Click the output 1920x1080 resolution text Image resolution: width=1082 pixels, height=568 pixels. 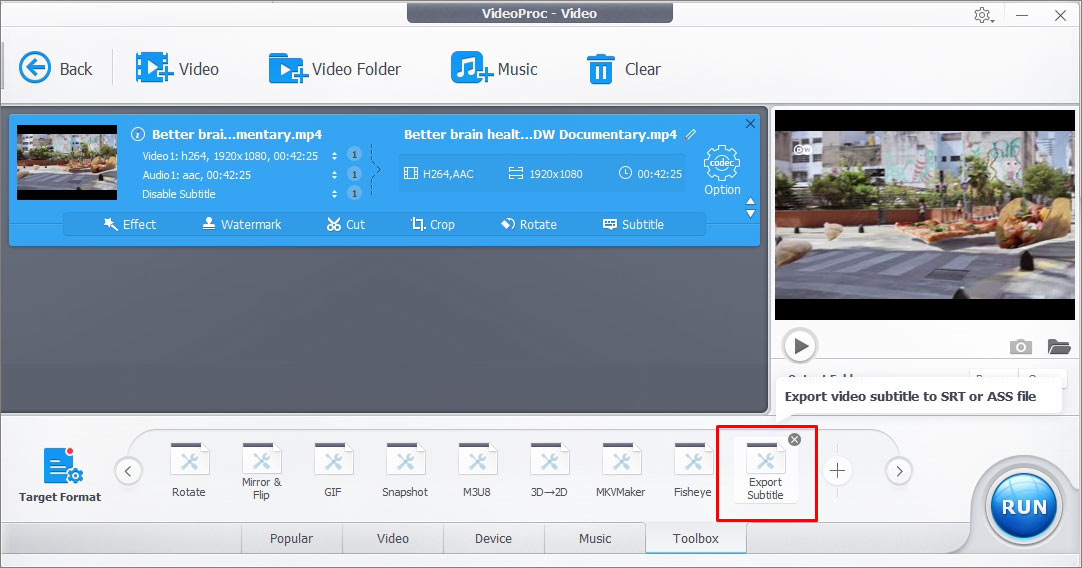coord(555,174)
